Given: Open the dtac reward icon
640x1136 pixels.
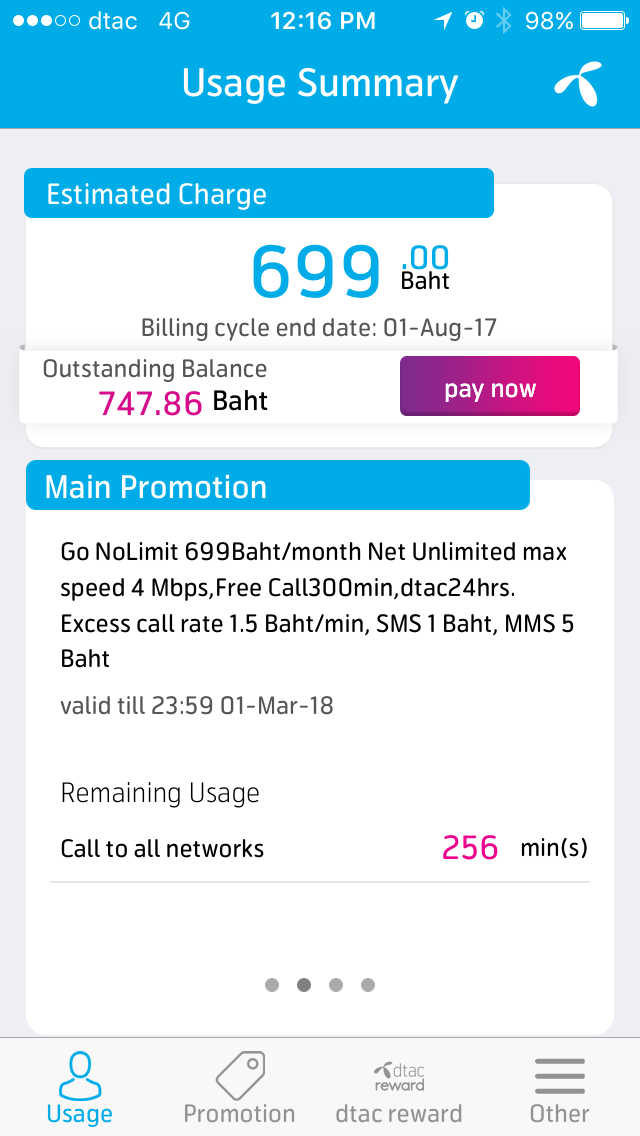Looking at the screenshot, I should click(399, 1076).
